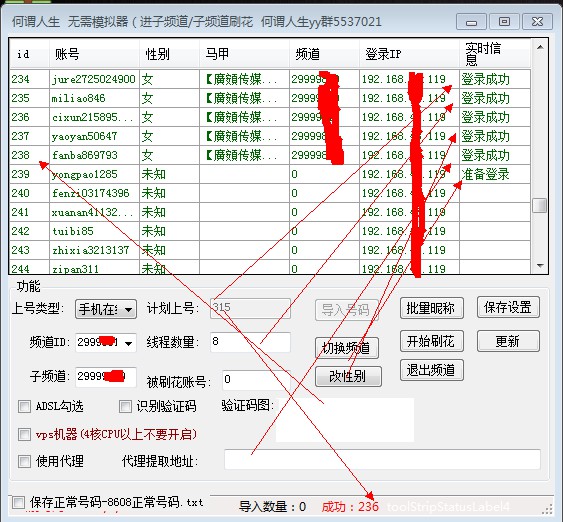Maximize the 何谓人生 window
The image size is (563, 522).
coord(504,22)
